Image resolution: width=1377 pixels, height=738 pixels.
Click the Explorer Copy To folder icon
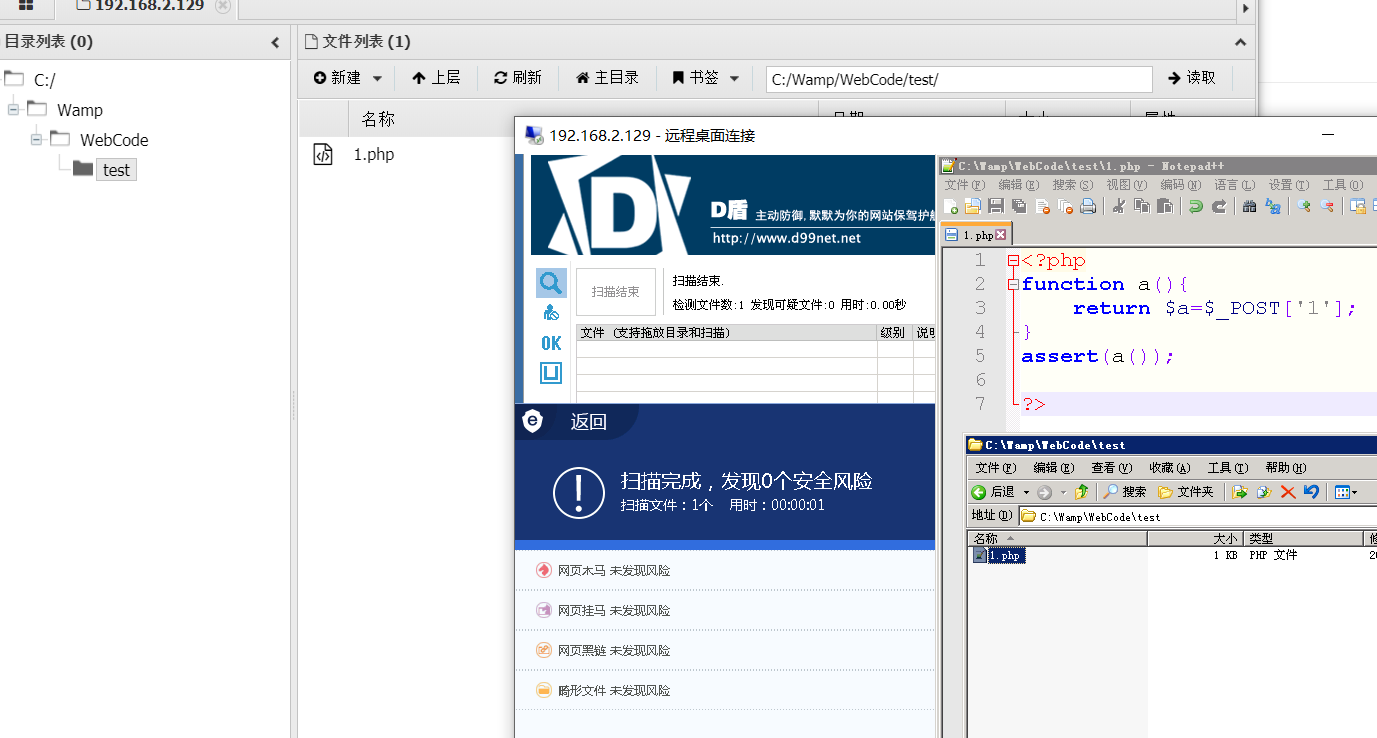click(1264, 492)
